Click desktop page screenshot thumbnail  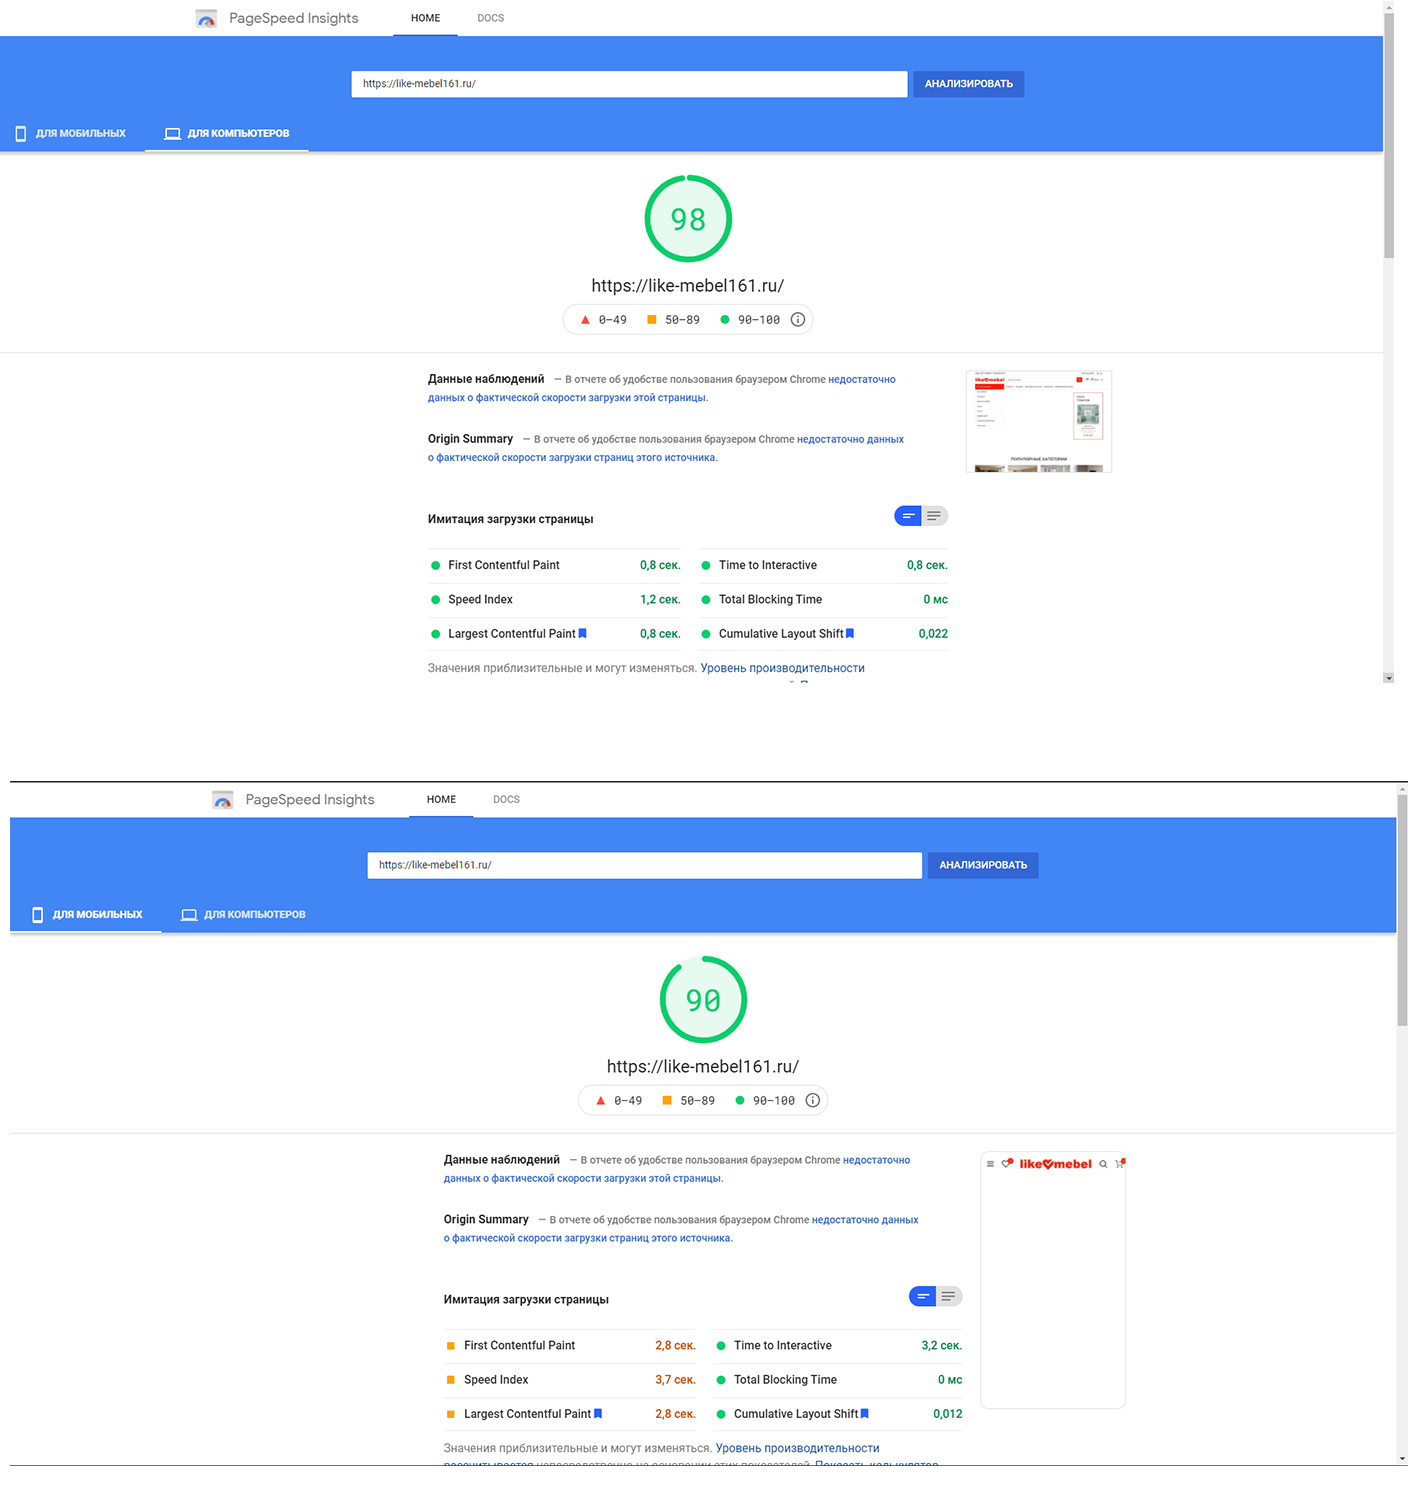[1039, 421]
